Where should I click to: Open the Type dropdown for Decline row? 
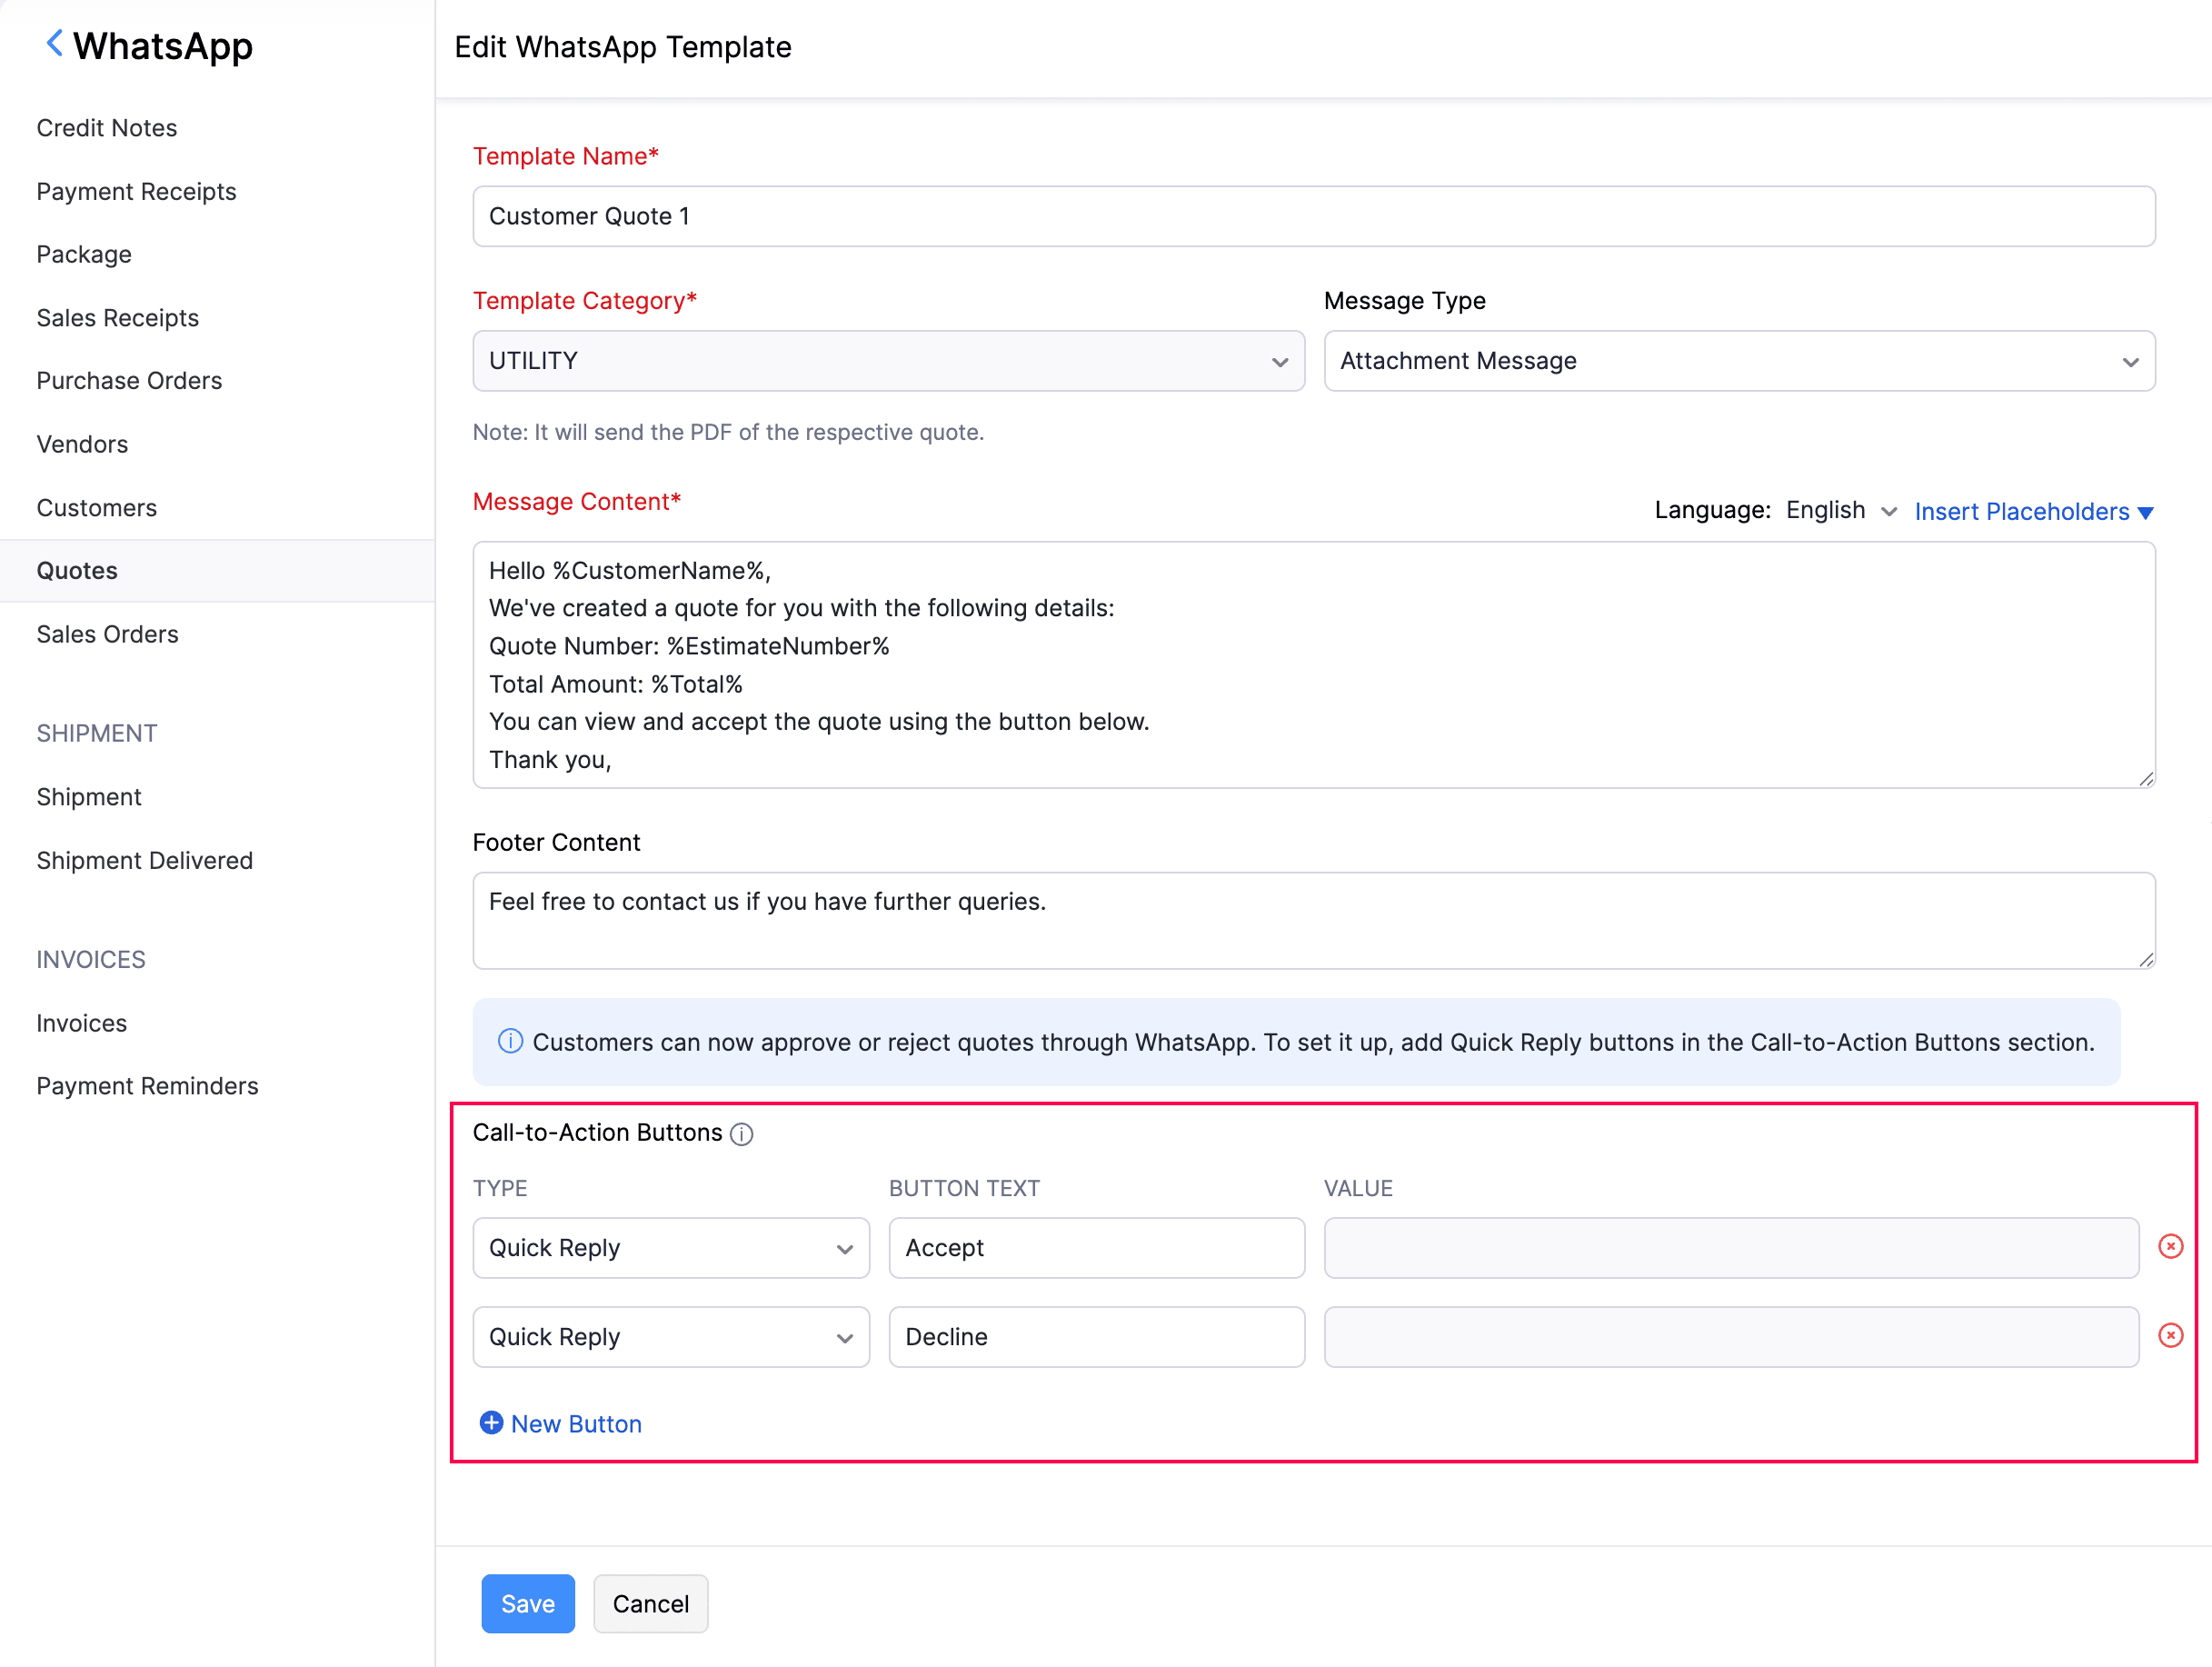pos(671,1337)
